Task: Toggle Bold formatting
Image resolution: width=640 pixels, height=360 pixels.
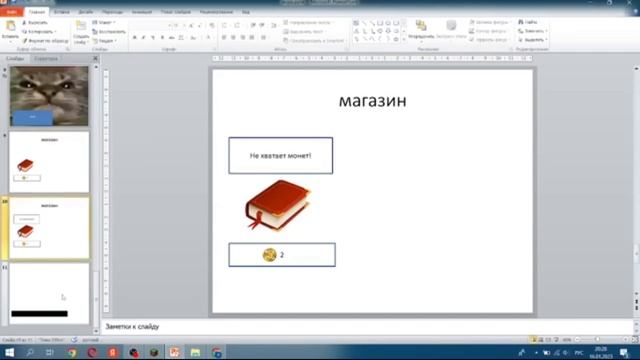Action: pos(135,38)
